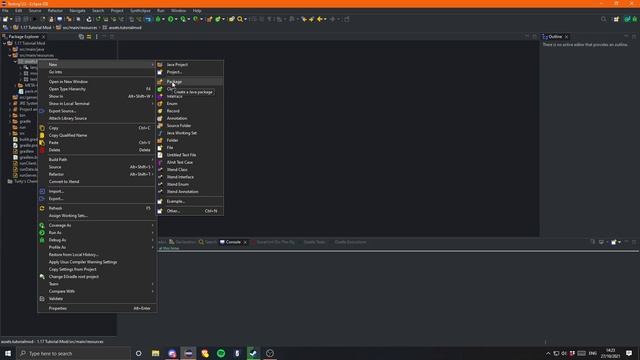640x360 pixels.
Task: Open Properties from the context menu
Action: [x=97, y=309]
